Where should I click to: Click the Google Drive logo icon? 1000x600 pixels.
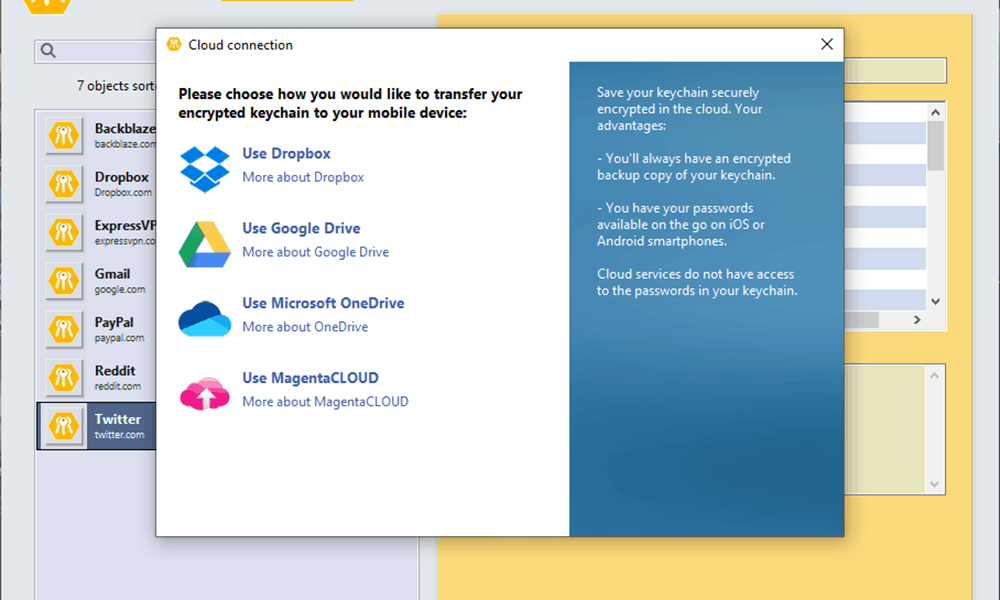point(204,244)
